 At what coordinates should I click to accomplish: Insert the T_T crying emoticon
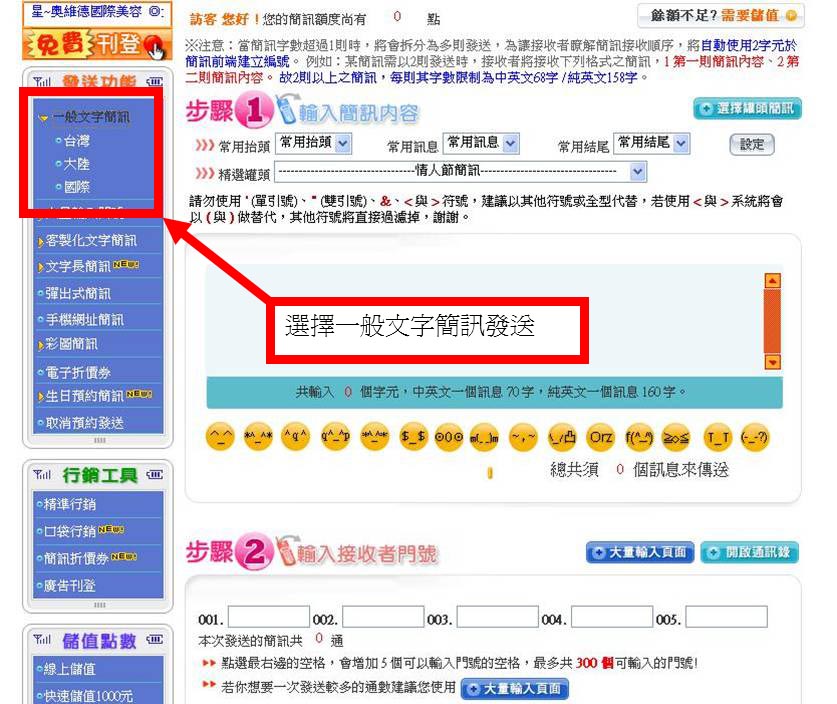pos(717,437)
